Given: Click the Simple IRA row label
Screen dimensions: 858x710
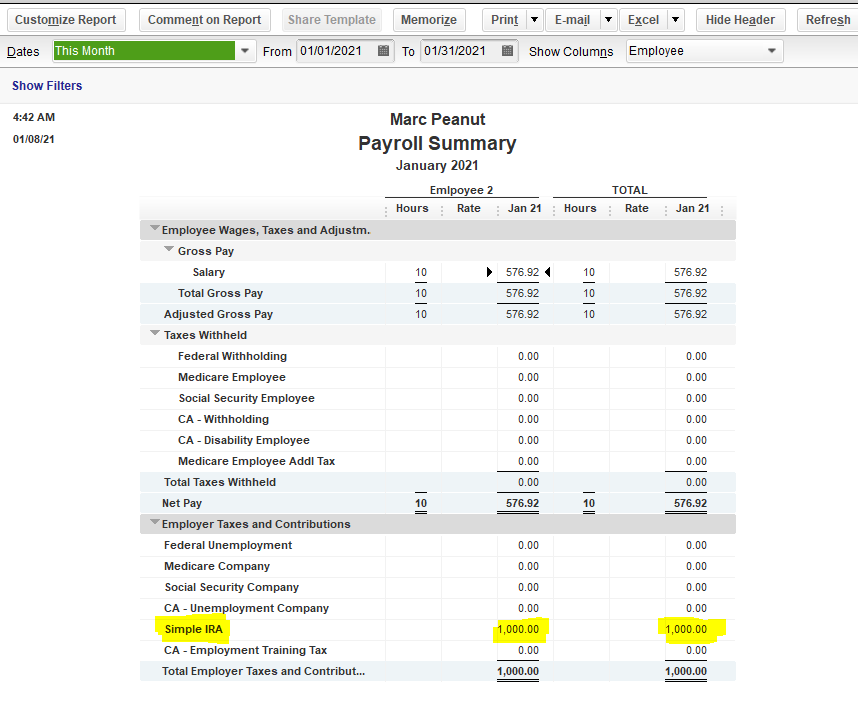Looking at the screenshot, I should click(x=193, y=629).
